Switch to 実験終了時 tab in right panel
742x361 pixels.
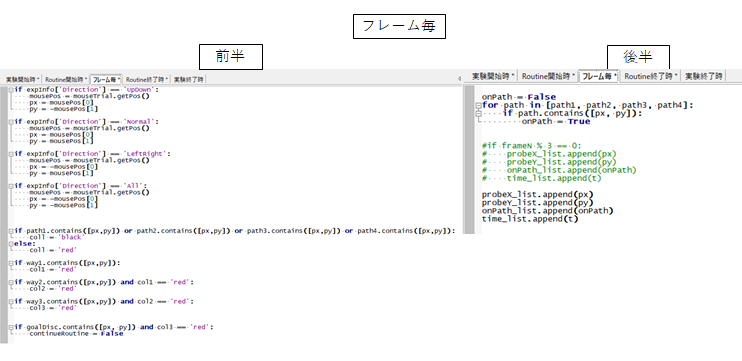click(x=704, y=76)
